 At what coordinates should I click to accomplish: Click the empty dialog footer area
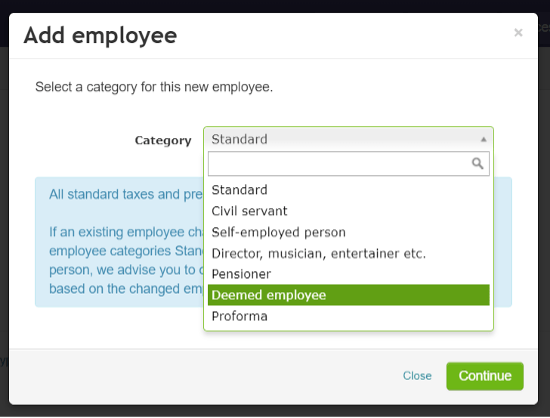coord(203,377)
